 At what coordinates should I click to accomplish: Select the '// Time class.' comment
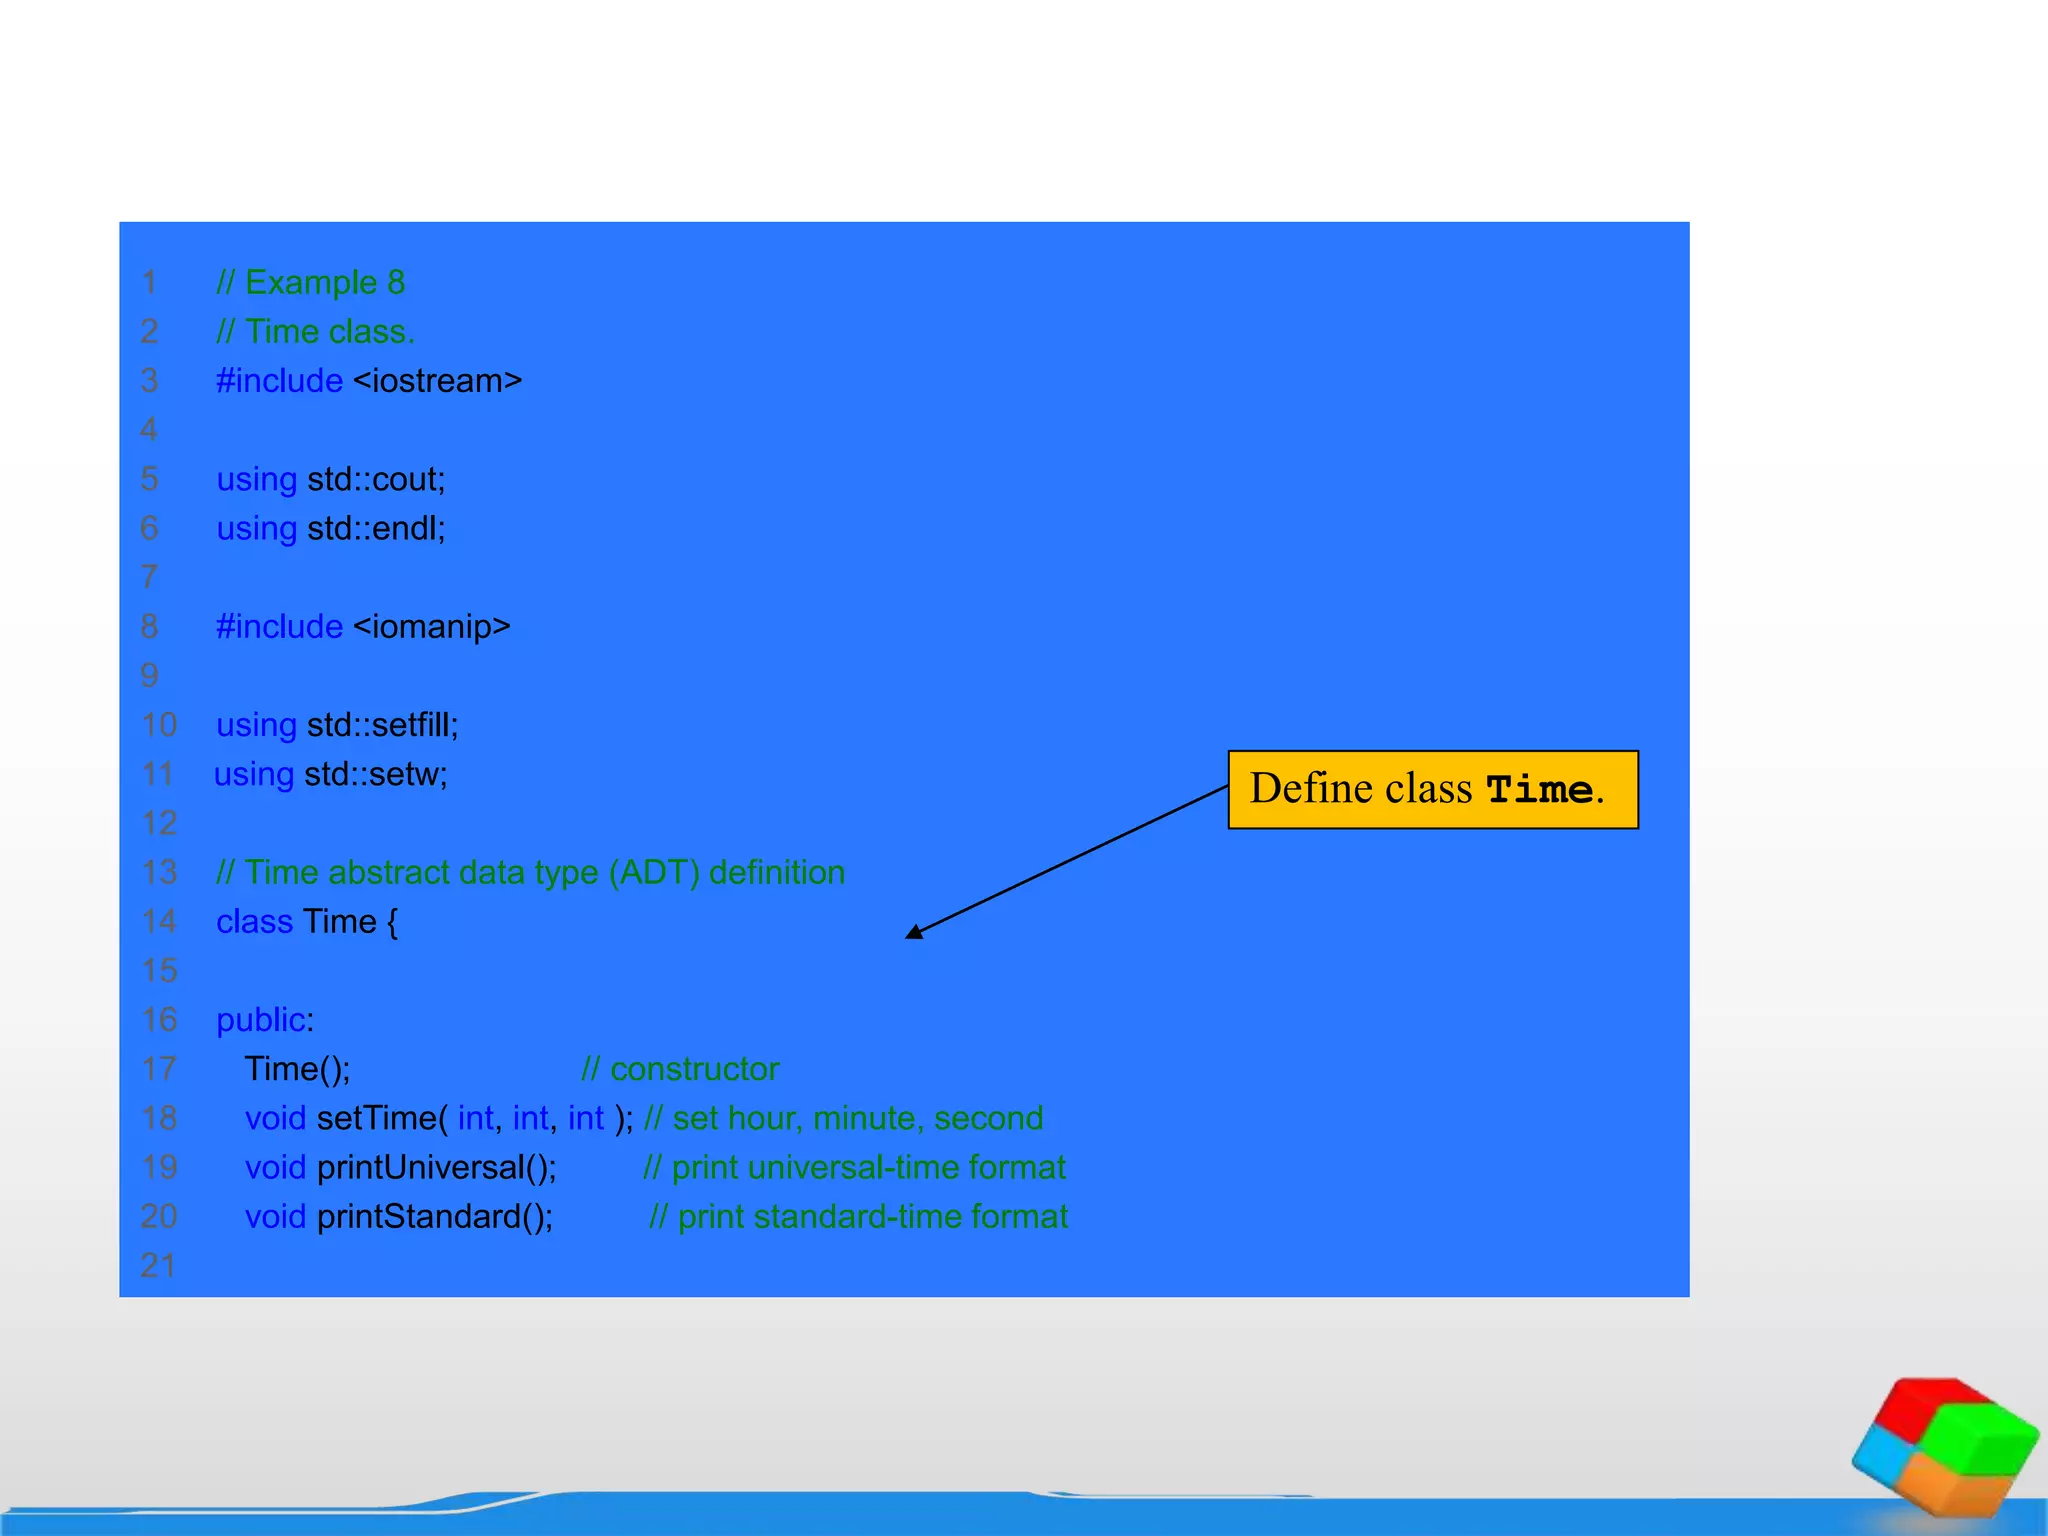(315, 332)
